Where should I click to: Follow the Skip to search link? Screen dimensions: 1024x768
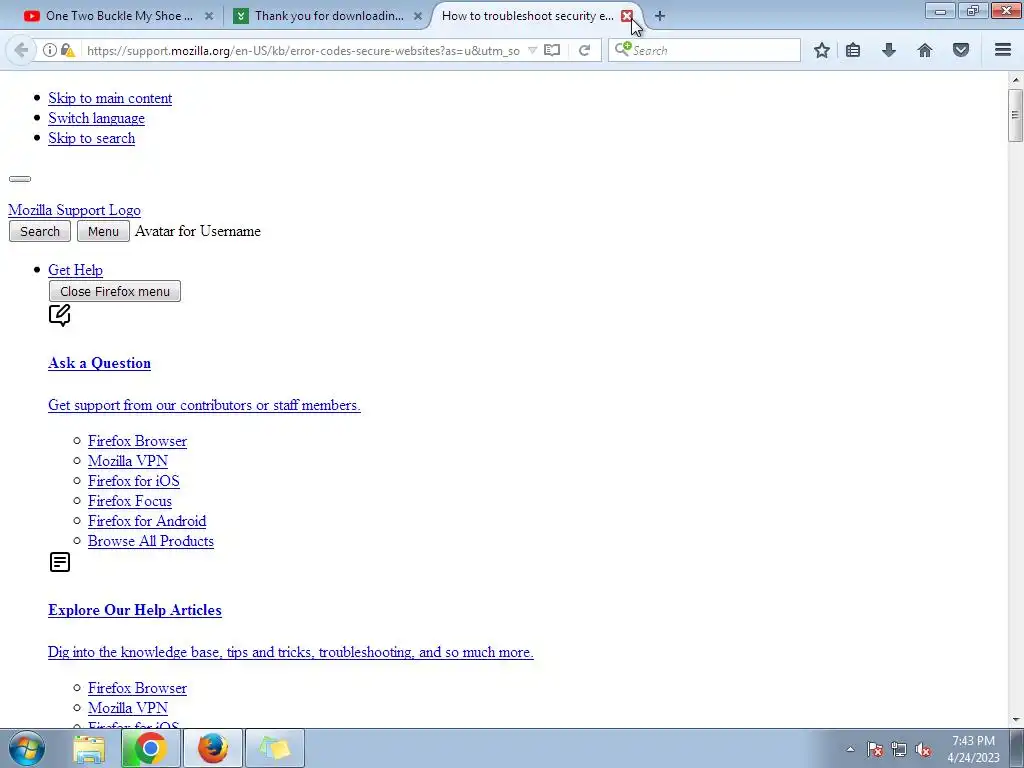point(91,138)
